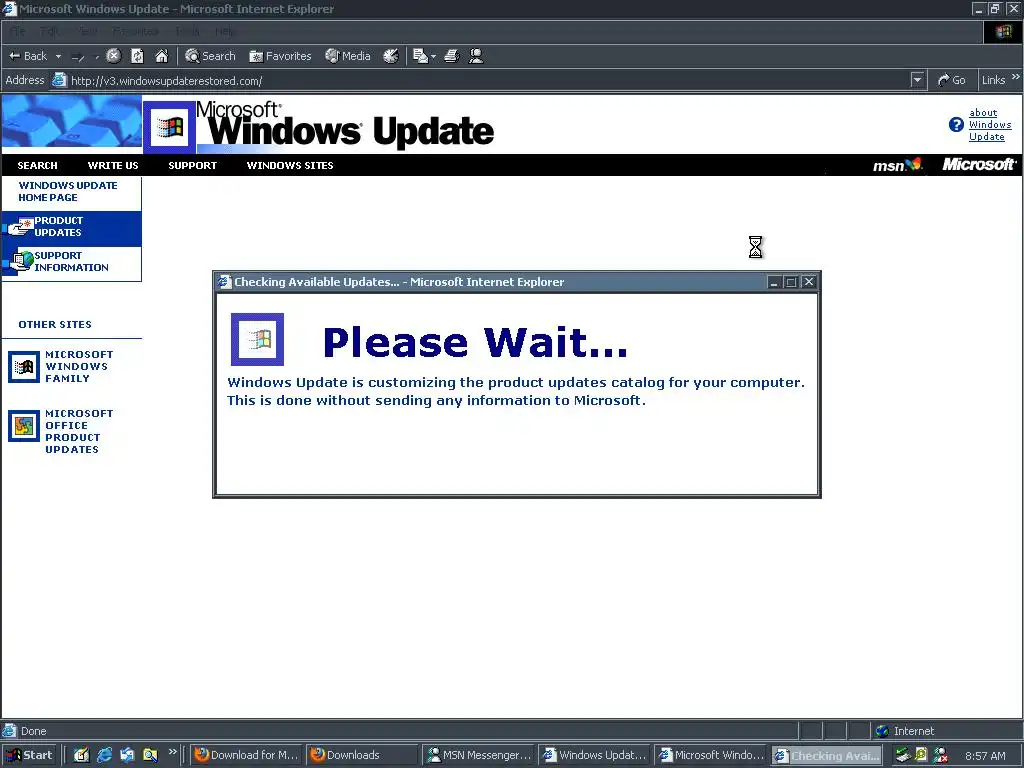Go to the Home page icon

coord(161,56)
